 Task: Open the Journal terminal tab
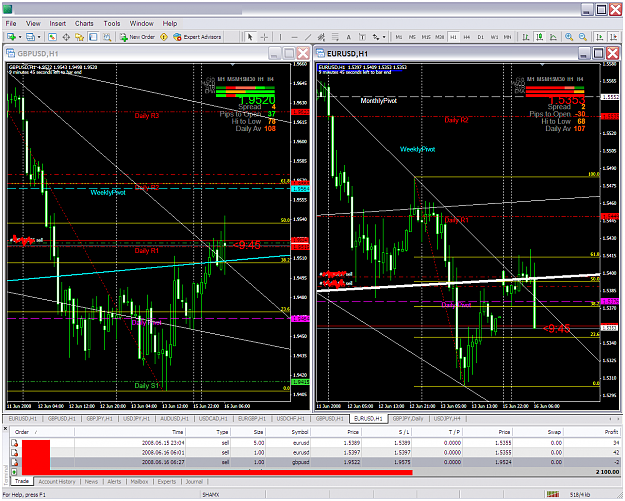pyautogui.click(x=194, y=482)
